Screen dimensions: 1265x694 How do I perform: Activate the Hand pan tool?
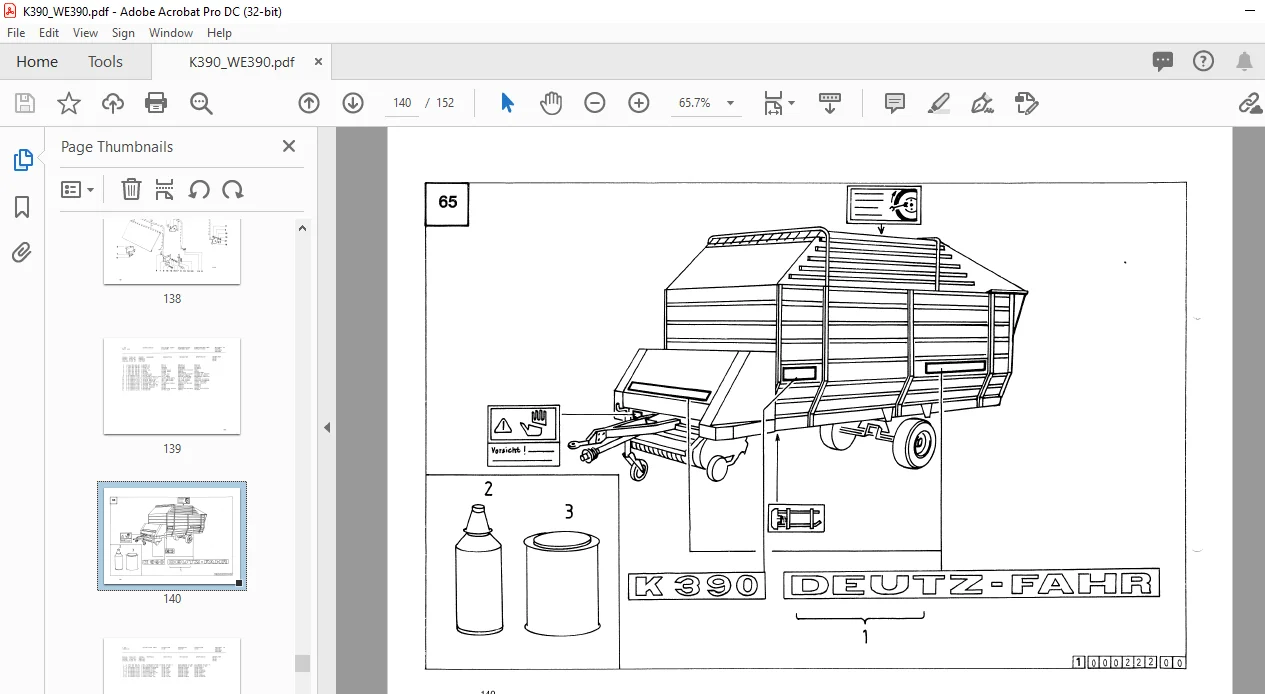point(551,103)
